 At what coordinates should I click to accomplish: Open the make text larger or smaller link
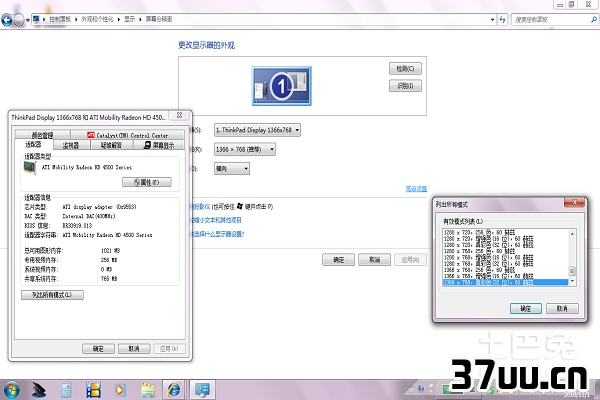coord(216,220)
